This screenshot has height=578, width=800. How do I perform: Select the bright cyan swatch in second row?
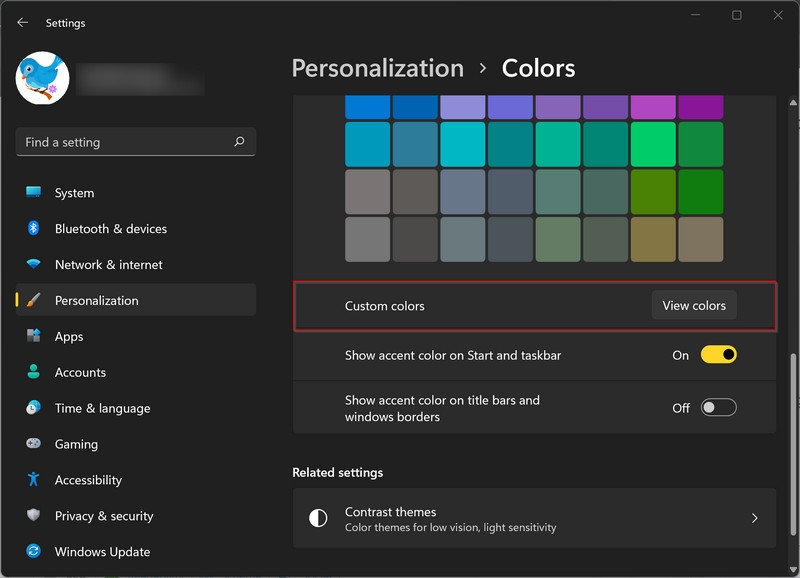[462, 144]
